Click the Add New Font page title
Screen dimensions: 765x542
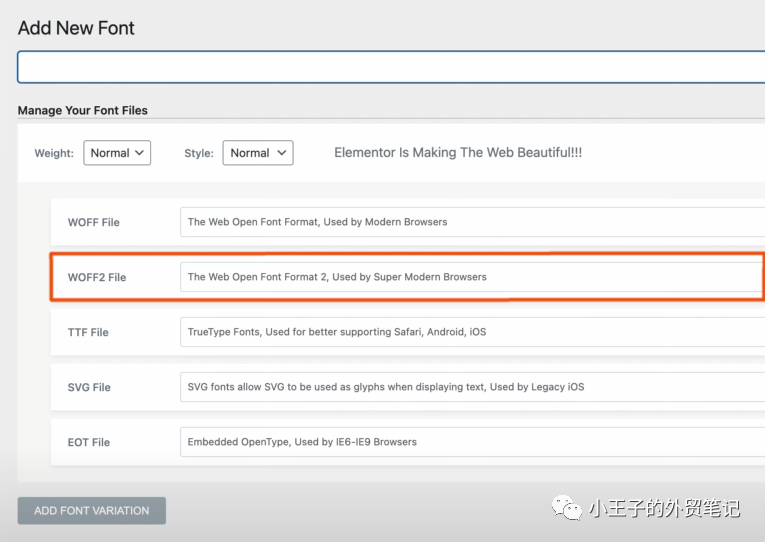coord(76,28)
